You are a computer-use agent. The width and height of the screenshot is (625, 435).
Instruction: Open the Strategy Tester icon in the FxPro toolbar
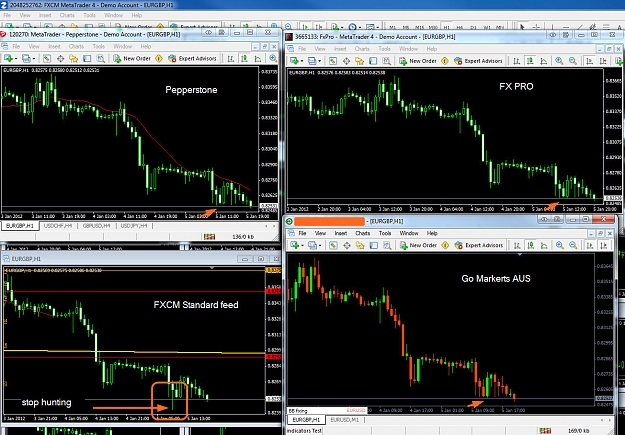[x=387, y=61]
